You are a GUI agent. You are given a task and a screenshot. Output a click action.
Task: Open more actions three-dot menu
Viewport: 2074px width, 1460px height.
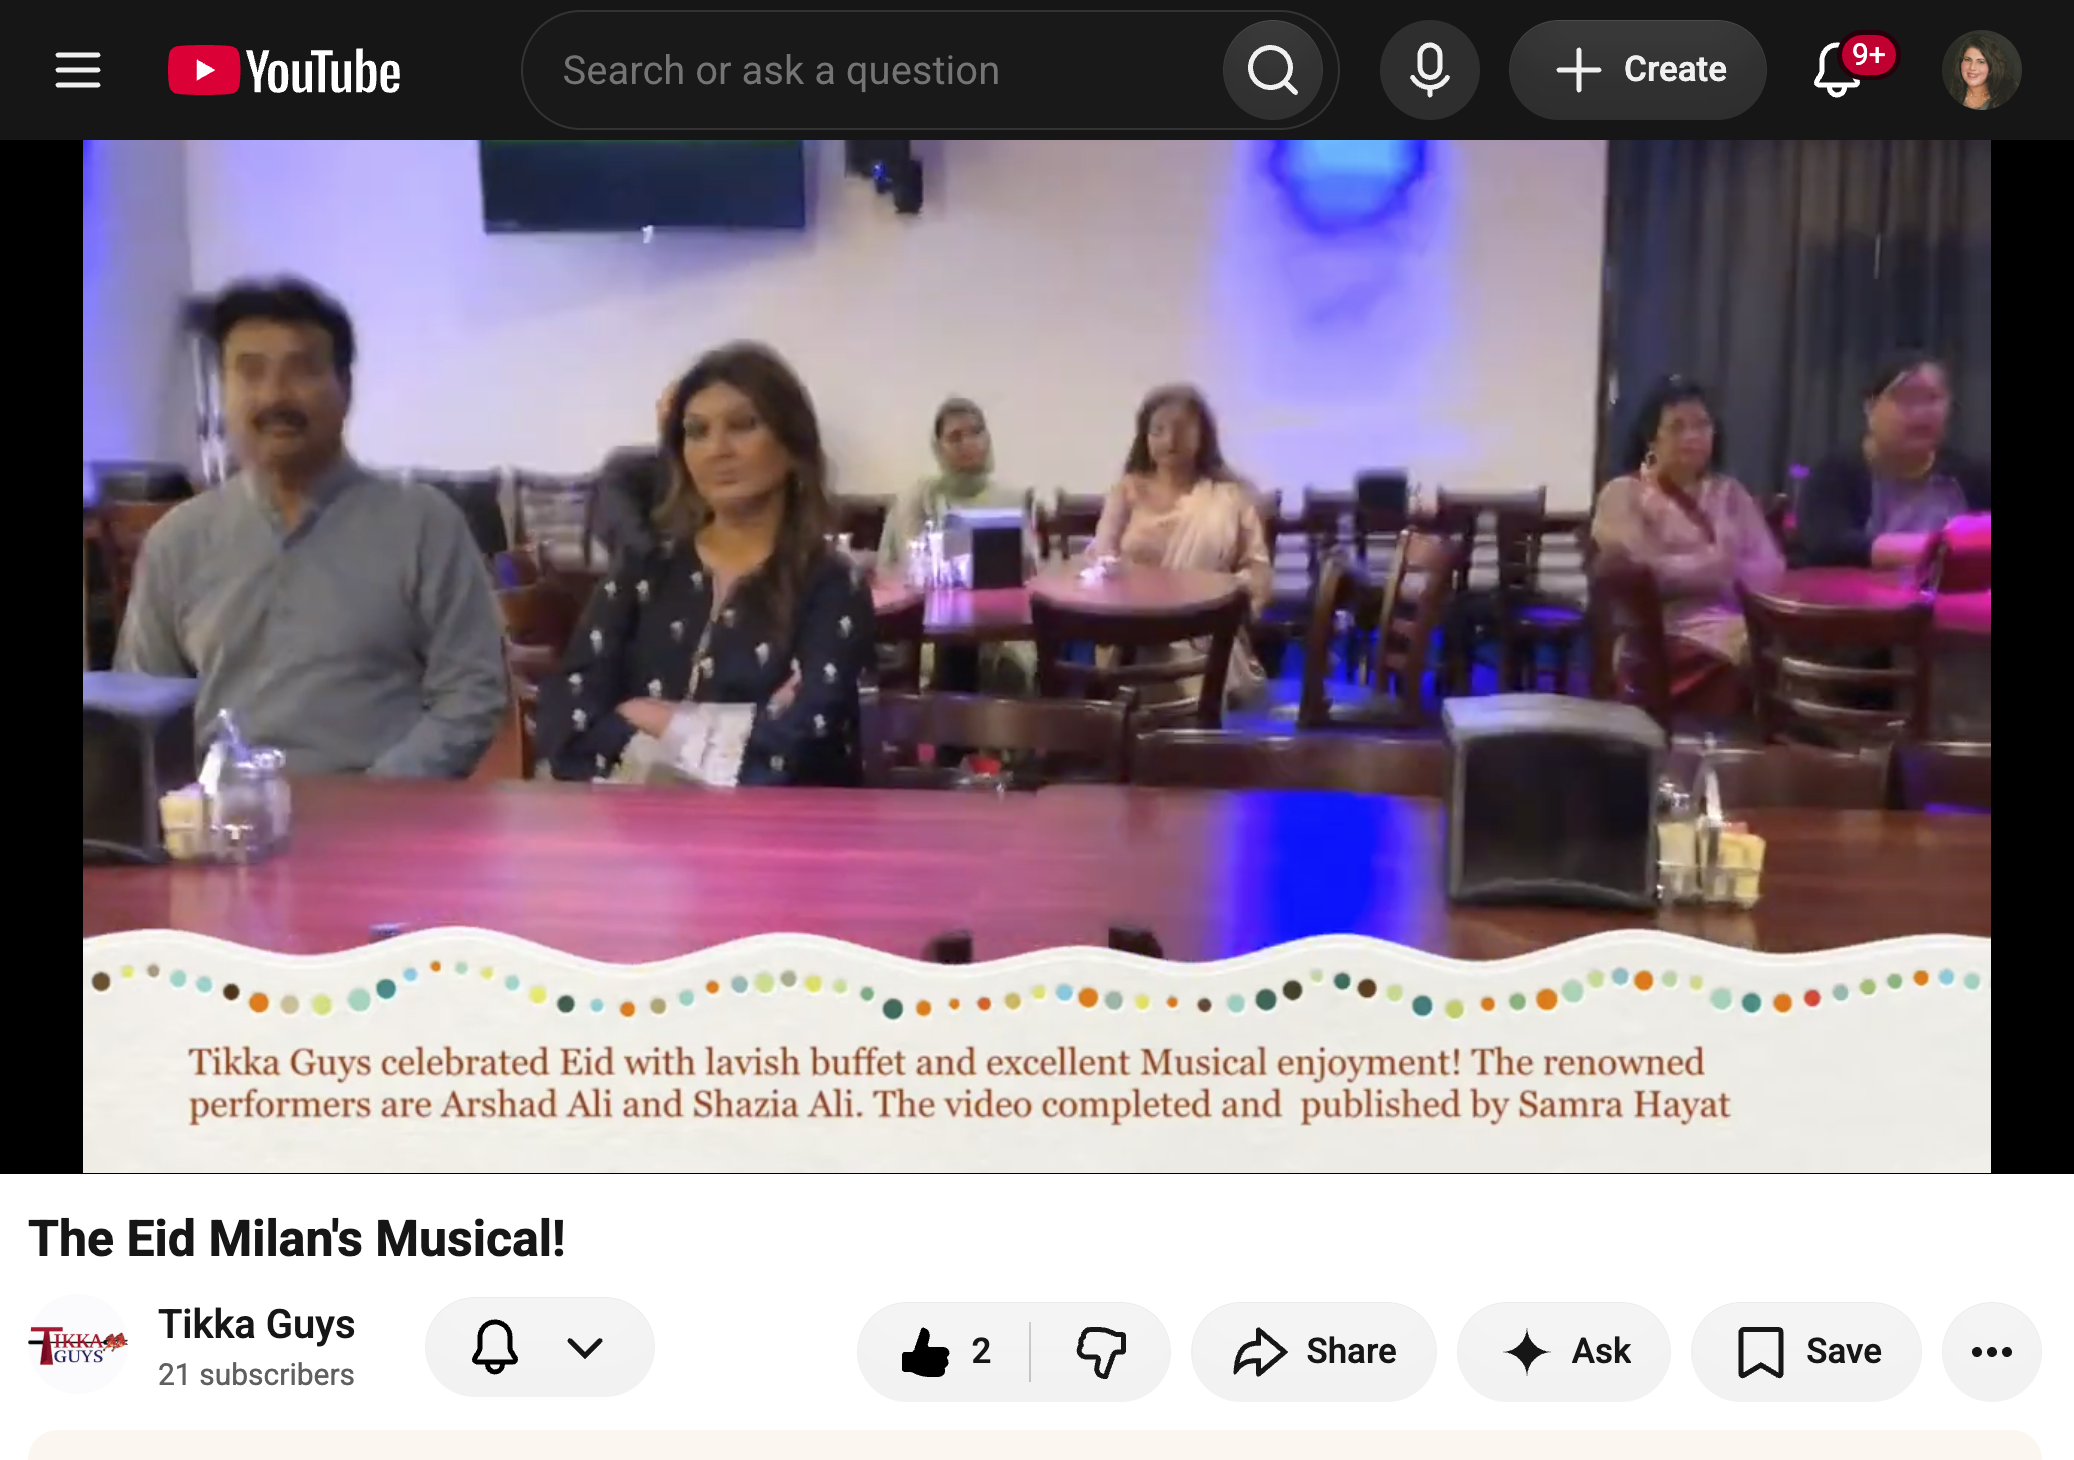click(1991, 1351)
